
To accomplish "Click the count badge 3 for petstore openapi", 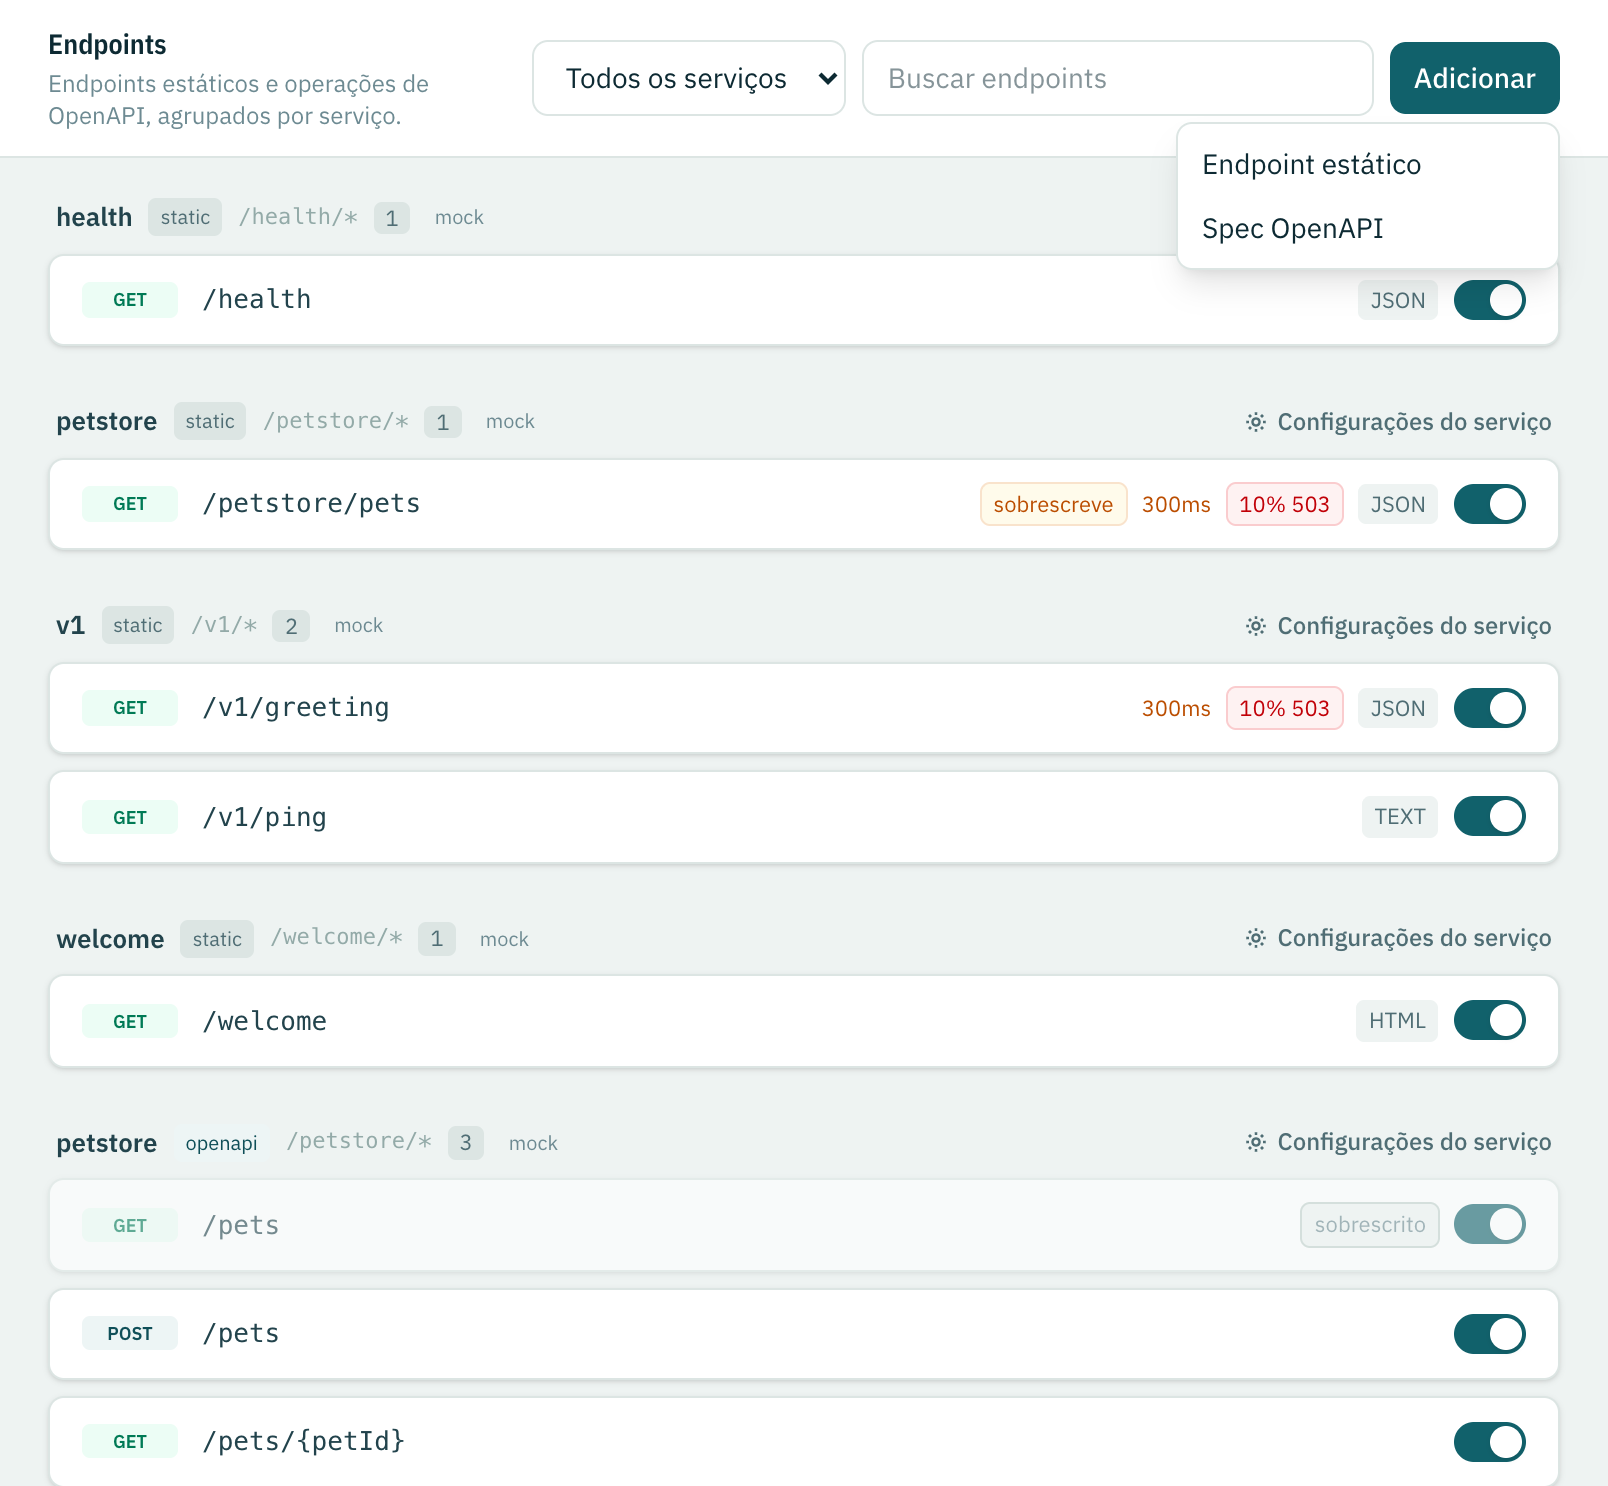I will pos(465,1142).
